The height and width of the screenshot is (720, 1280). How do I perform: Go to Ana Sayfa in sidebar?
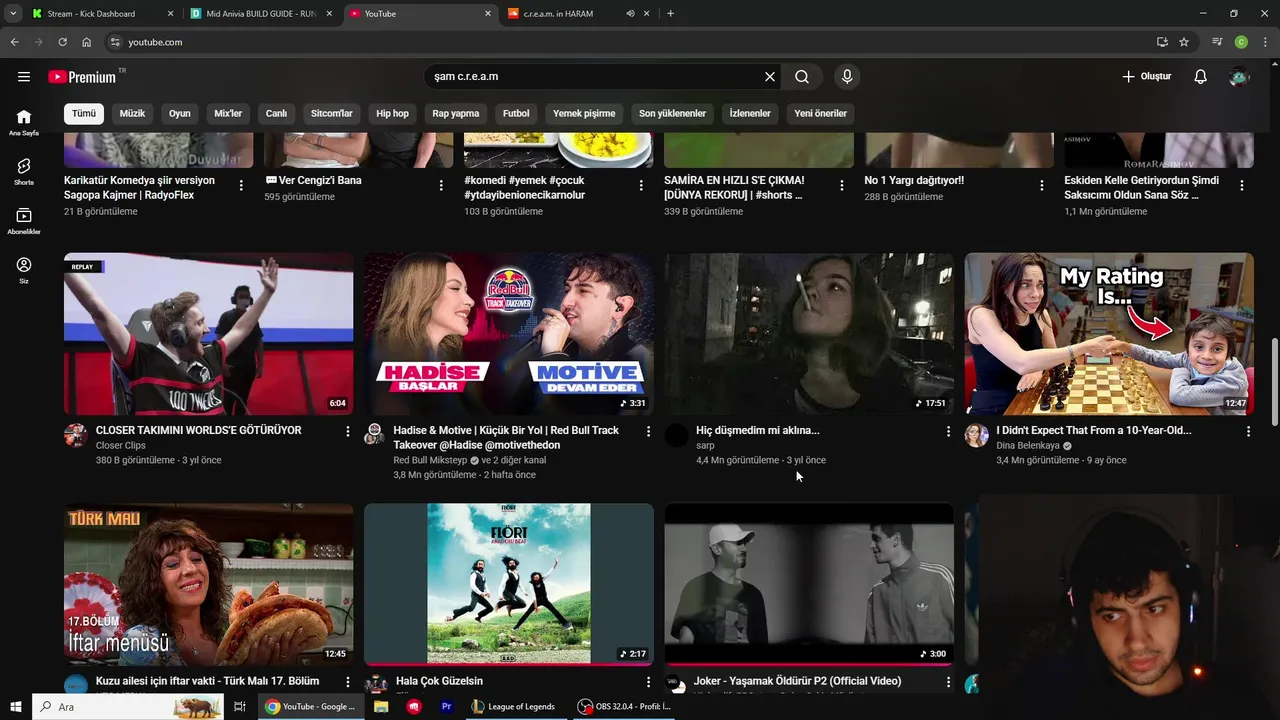pyautogui.click(x=24, y=122)
